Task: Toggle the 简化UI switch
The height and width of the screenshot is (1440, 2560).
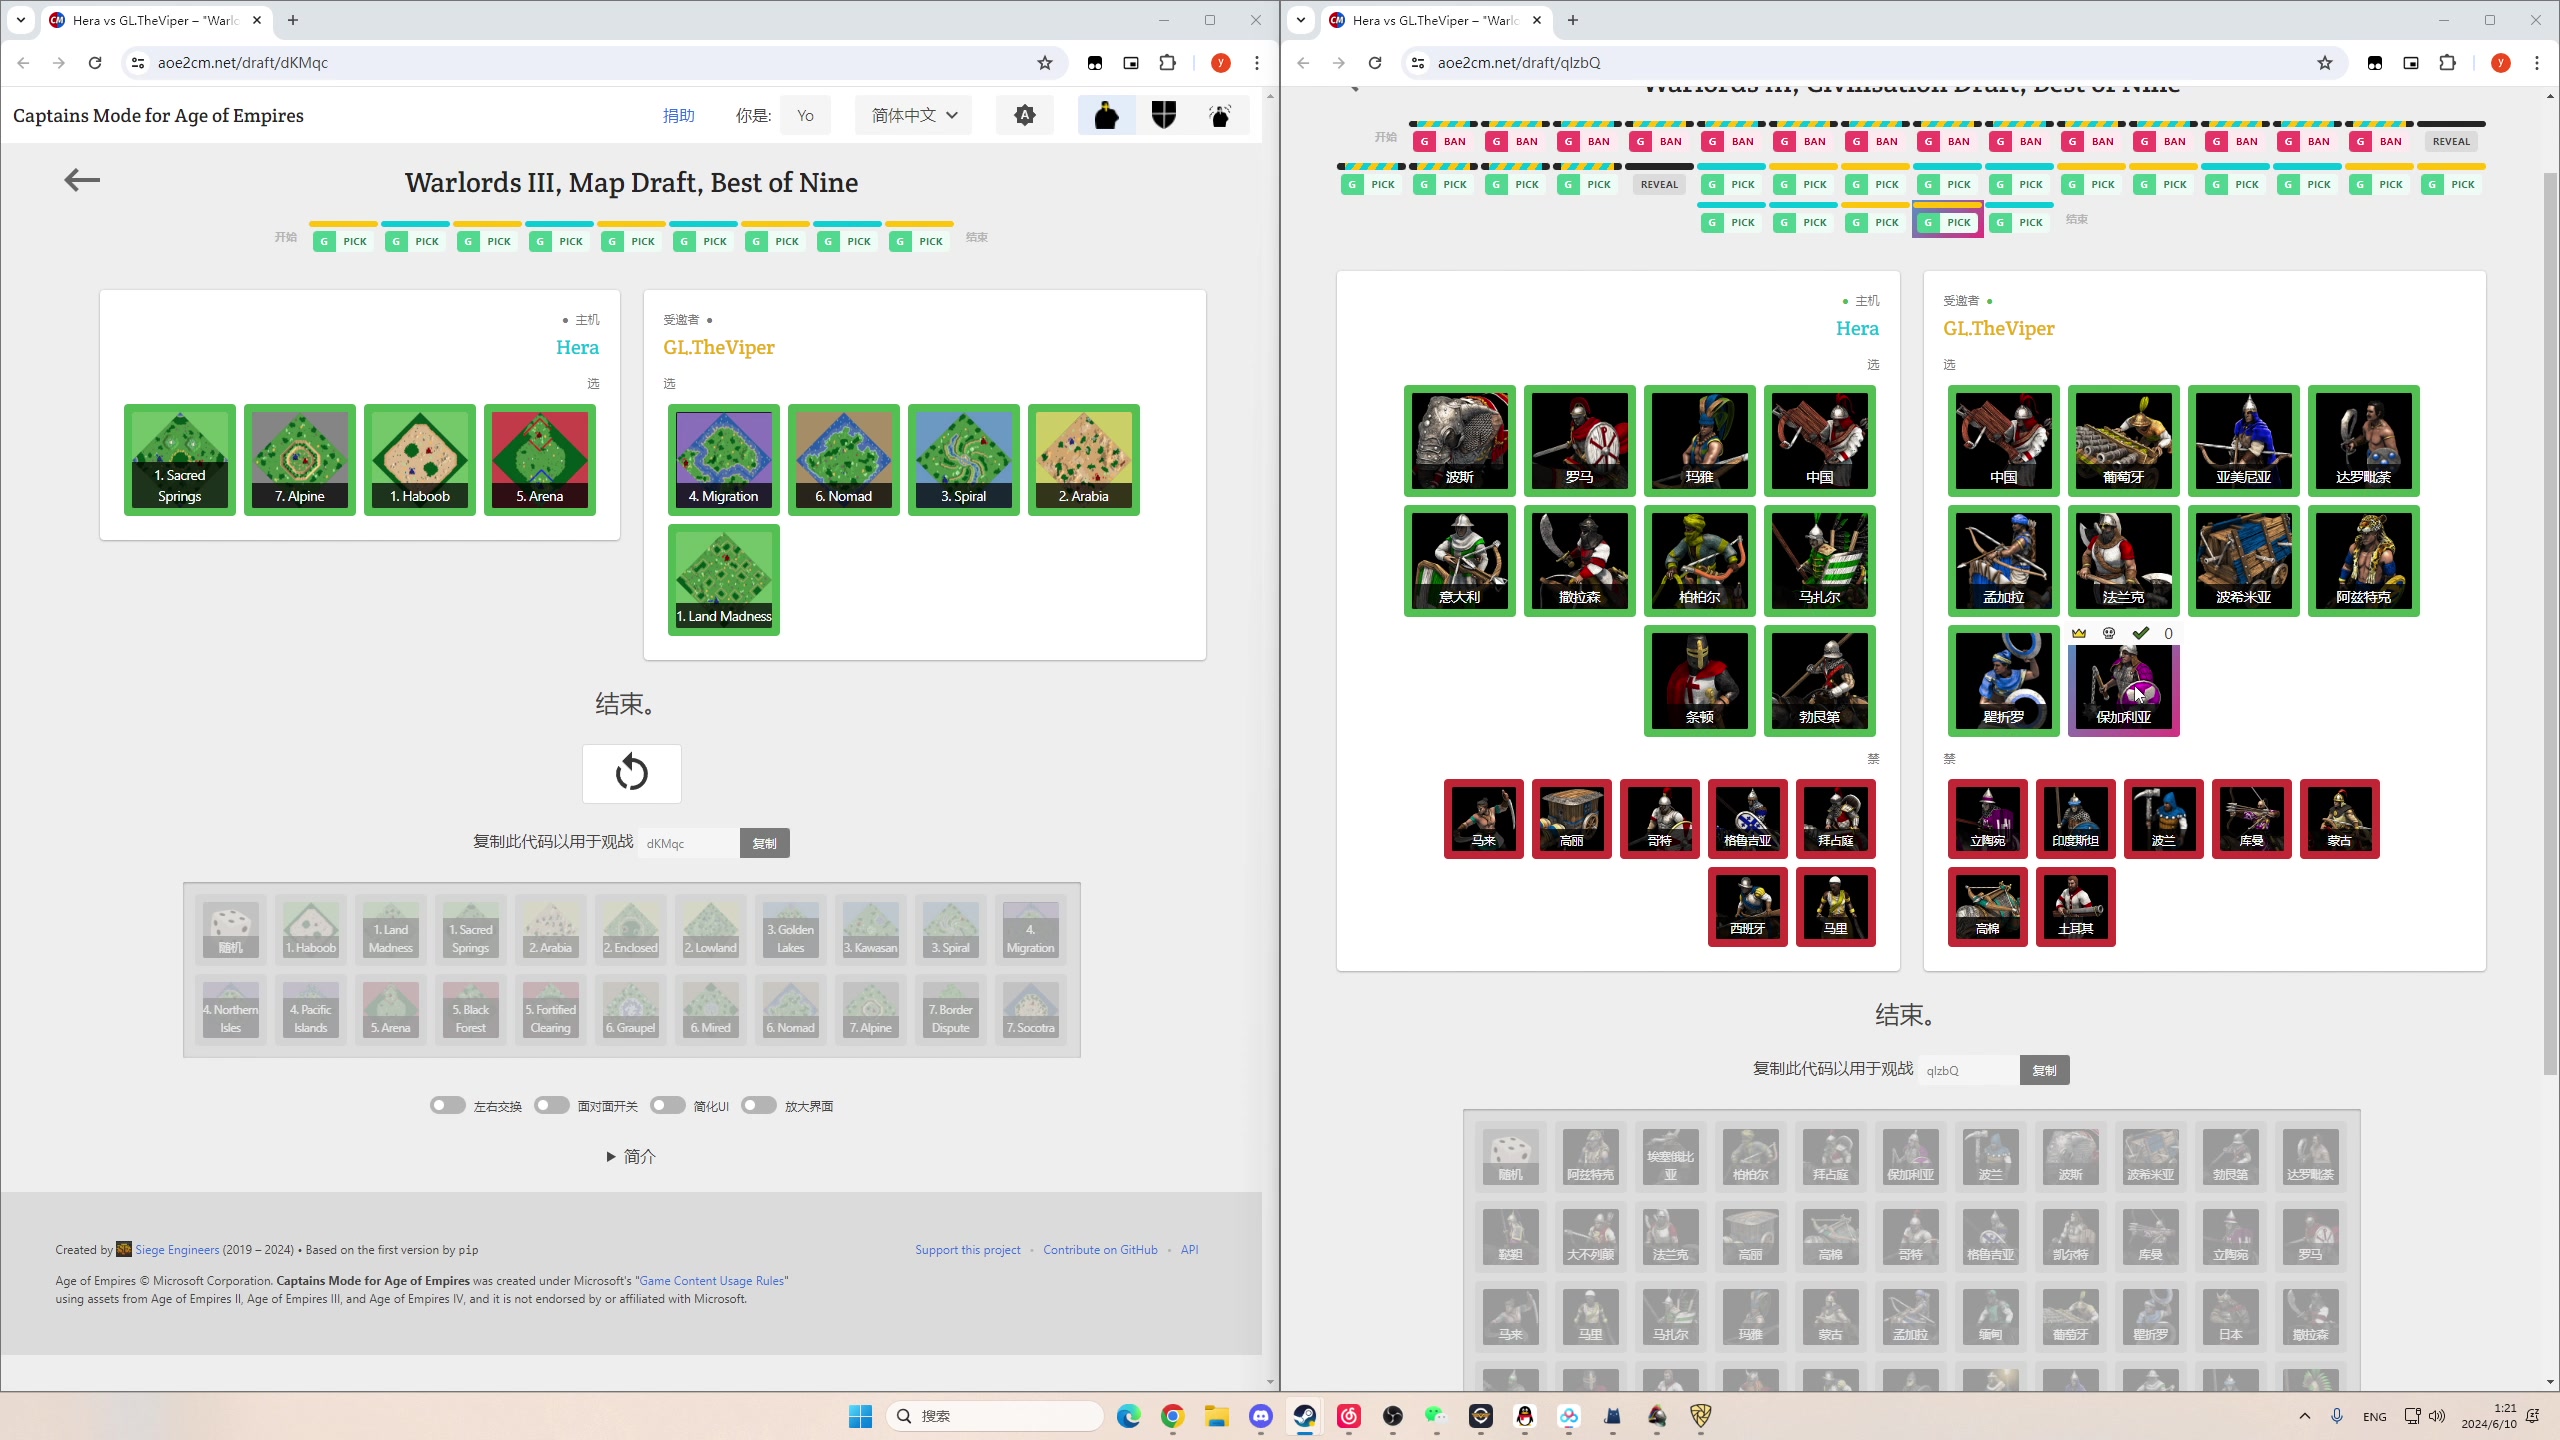Action: click(x=667, y=1105)
